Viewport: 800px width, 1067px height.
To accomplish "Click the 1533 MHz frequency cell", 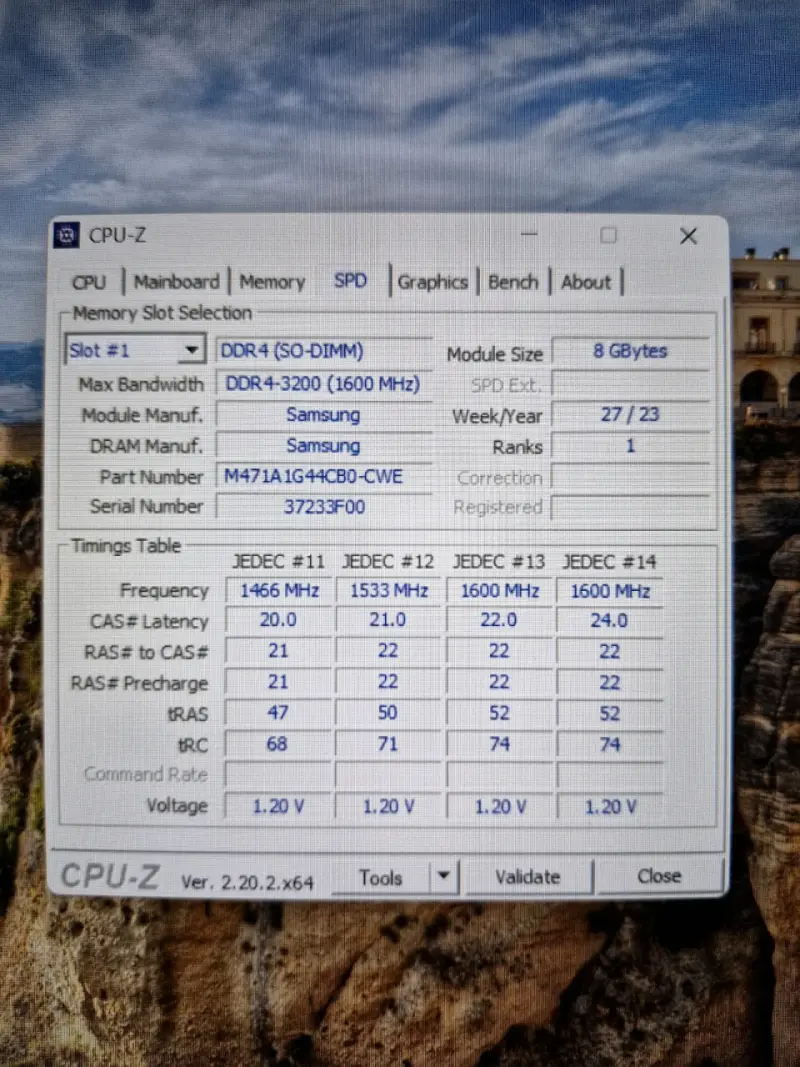I will tap(388, 591).
